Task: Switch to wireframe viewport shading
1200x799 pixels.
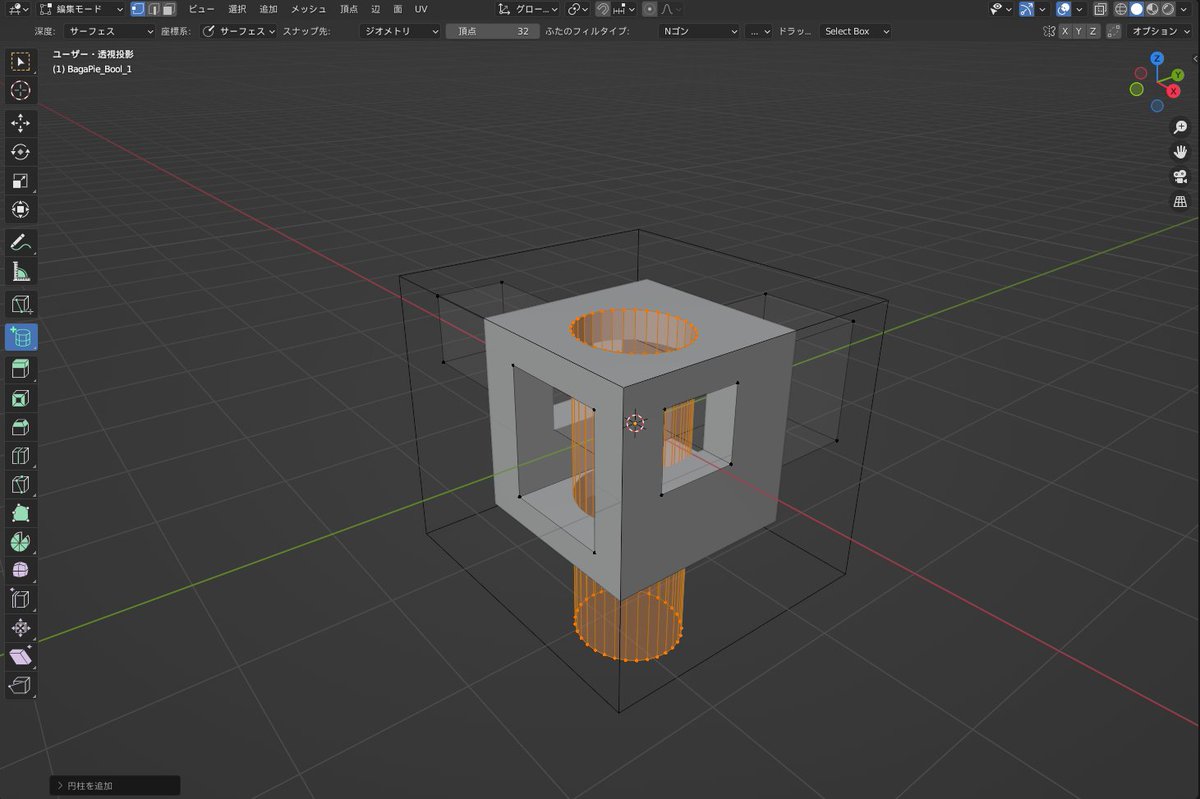Action: 1121,9
